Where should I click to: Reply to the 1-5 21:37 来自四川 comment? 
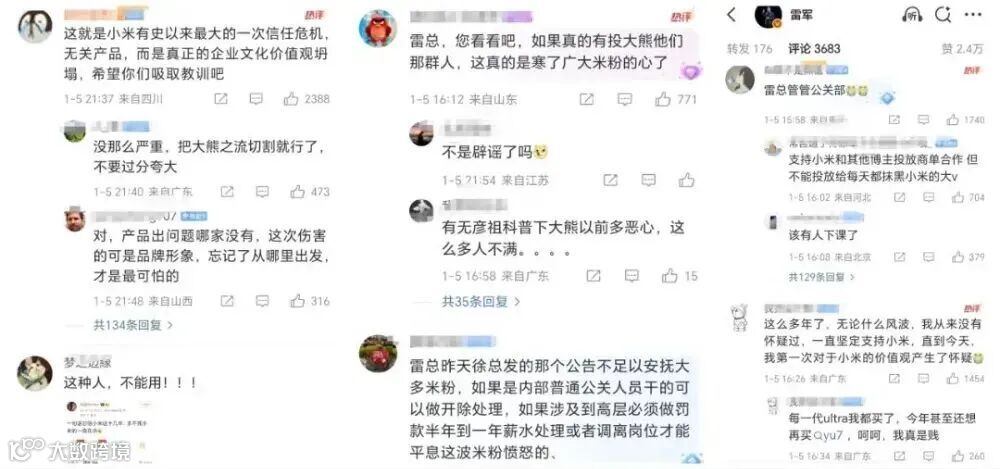256,99
